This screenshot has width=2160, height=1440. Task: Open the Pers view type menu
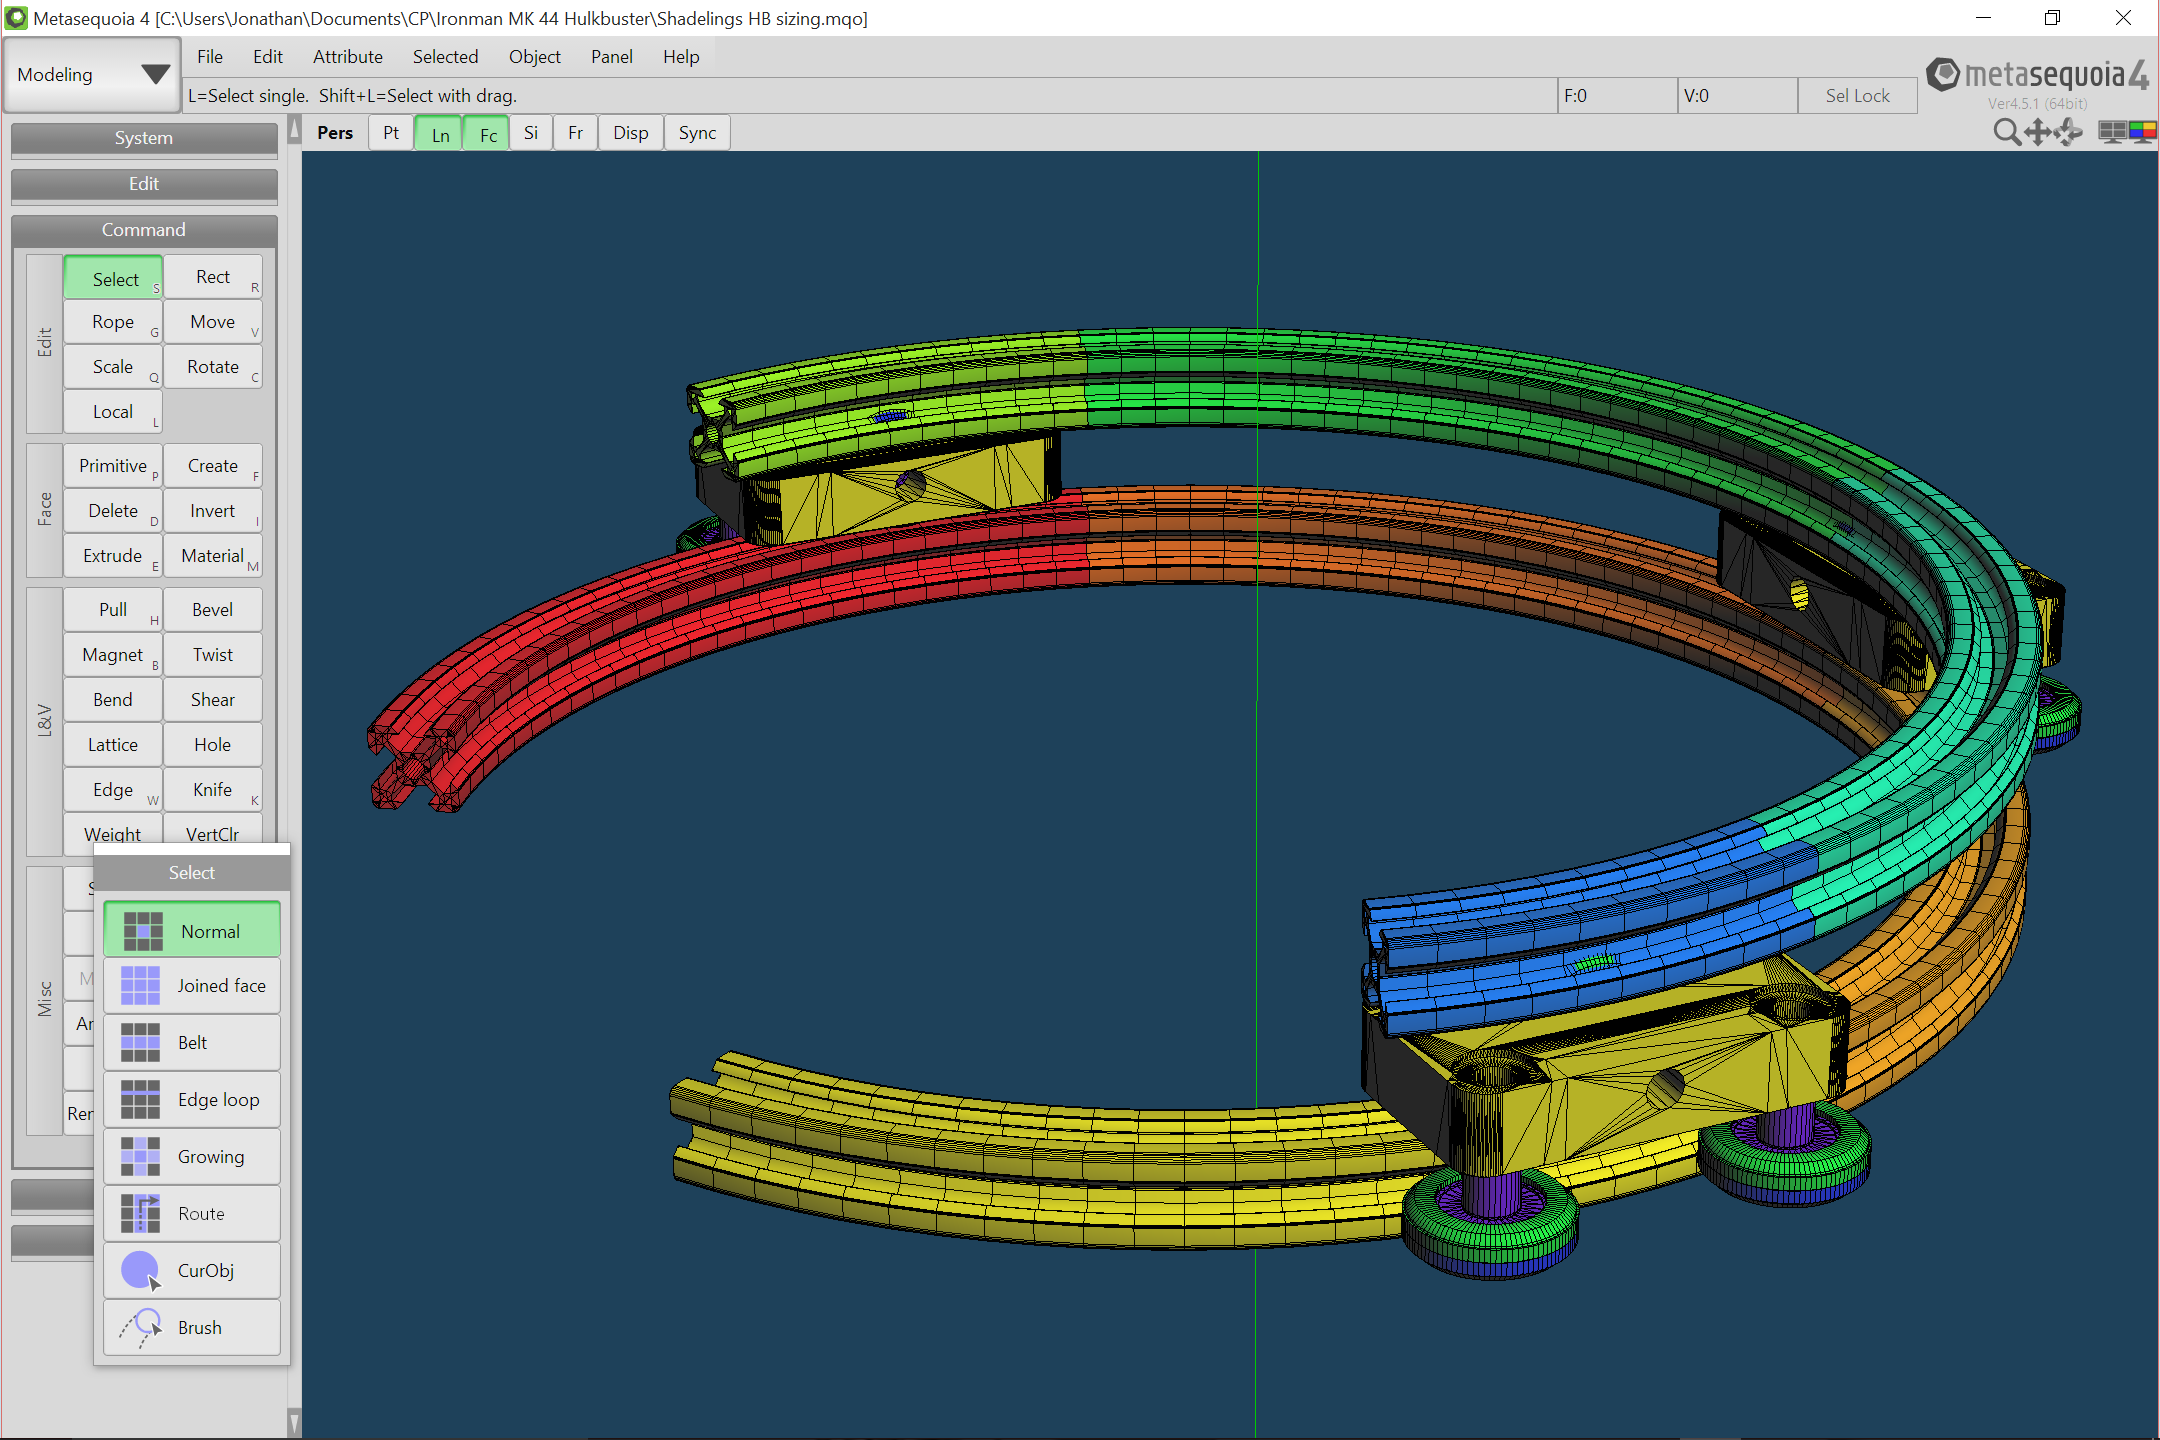coord(335,133)
